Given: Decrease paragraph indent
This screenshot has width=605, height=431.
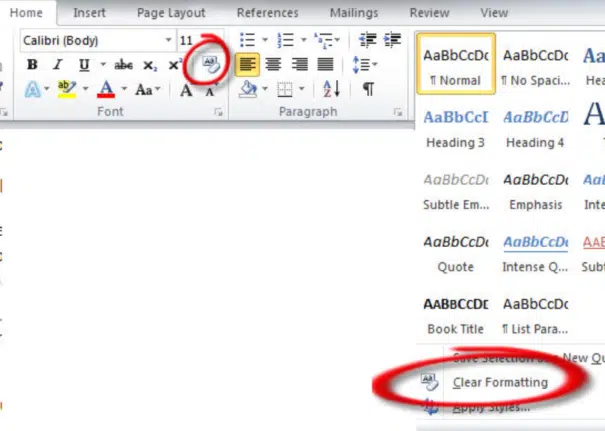Looking at the screenshot, I should [367, 40].
